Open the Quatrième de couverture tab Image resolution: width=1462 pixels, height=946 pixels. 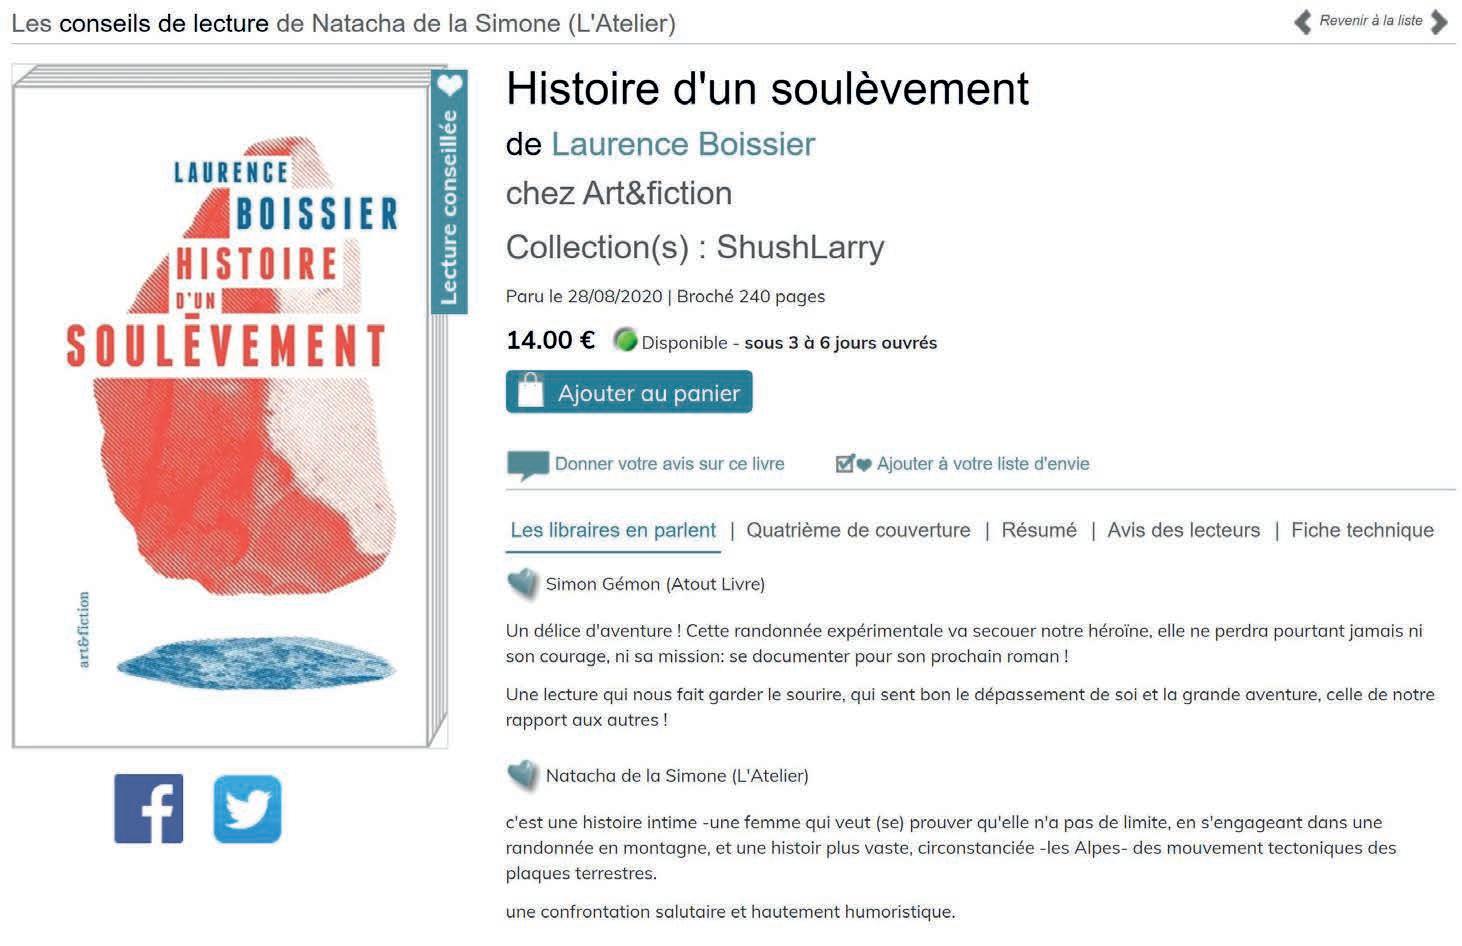click(x=858, y=530)
